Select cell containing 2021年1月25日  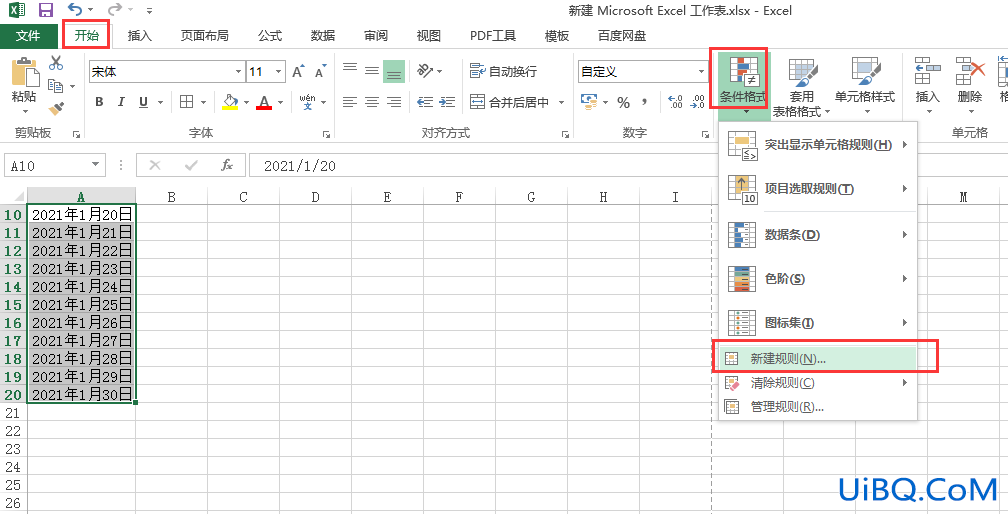tap(82, 305)
